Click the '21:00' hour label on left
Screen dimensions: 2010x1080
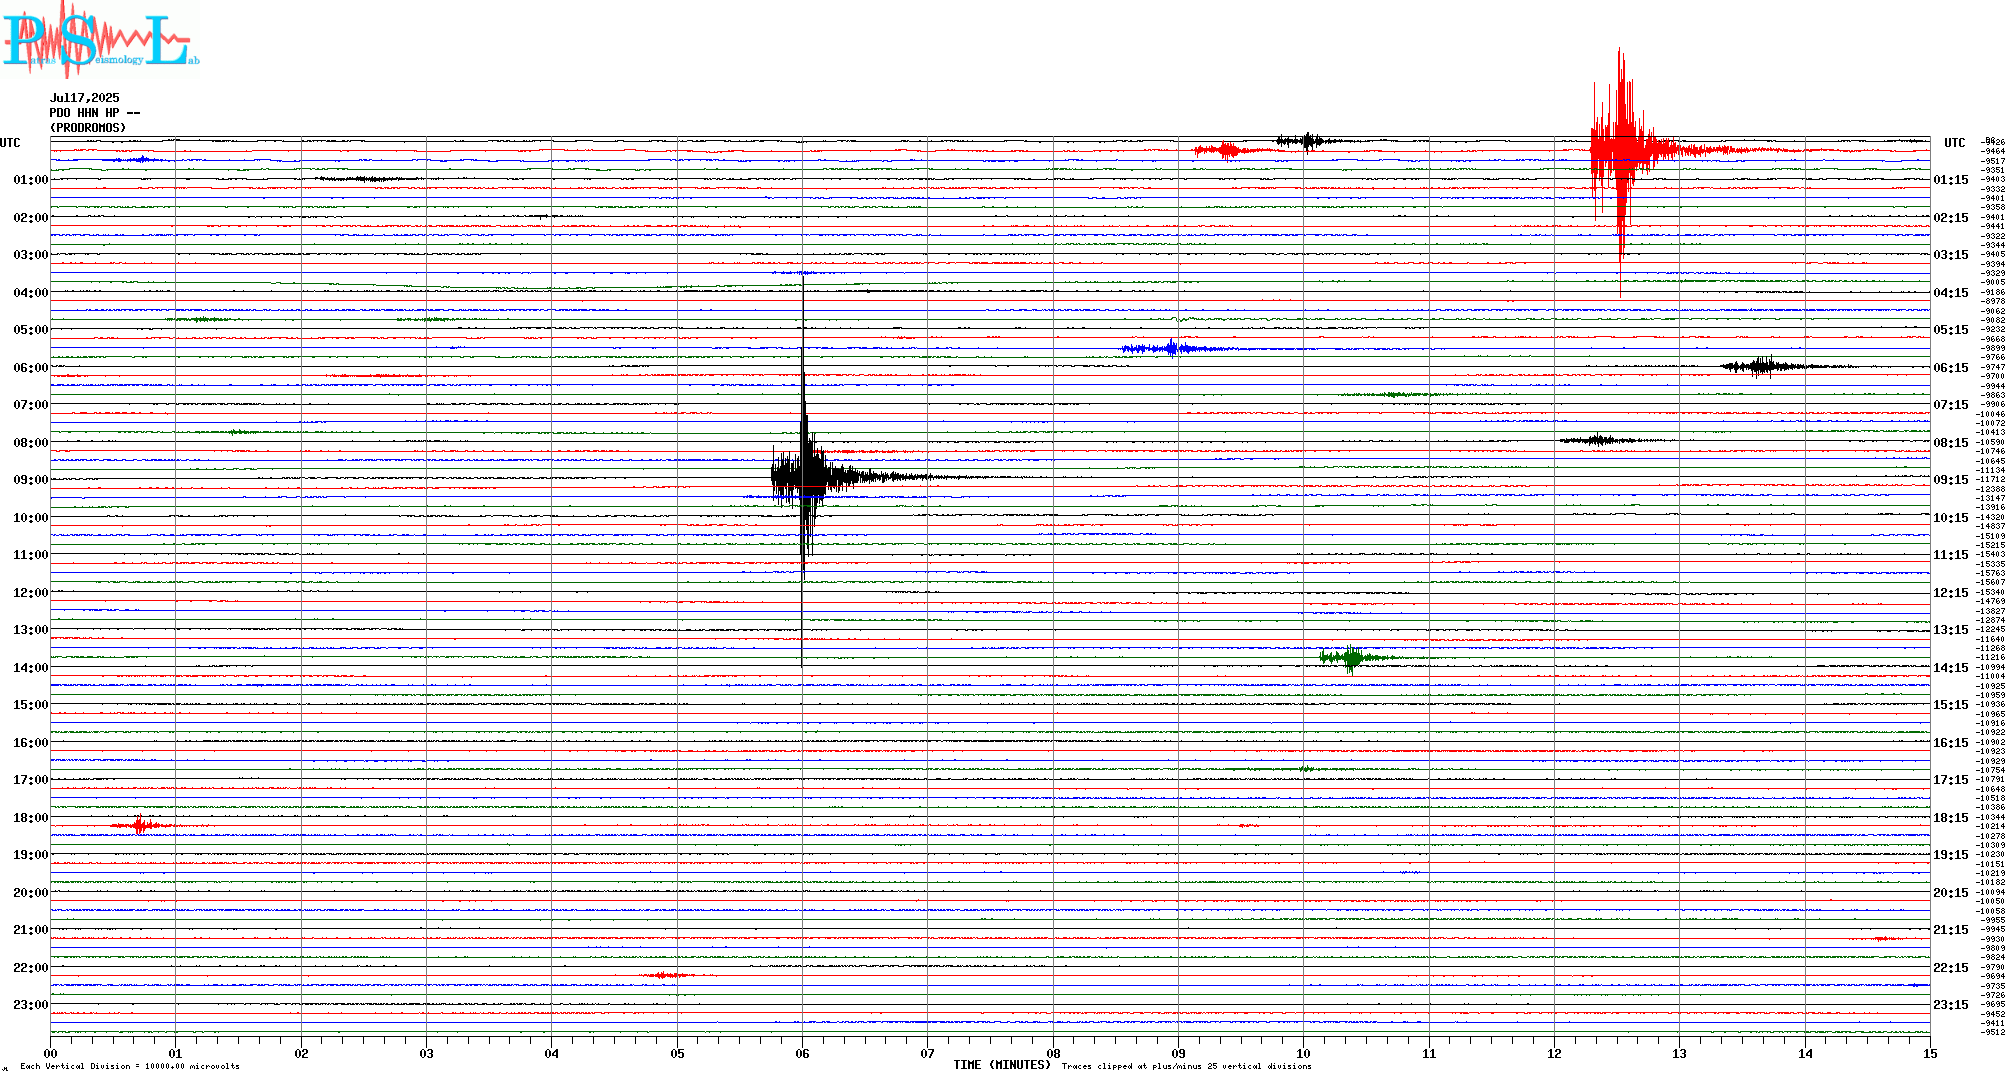coord(31,930)
